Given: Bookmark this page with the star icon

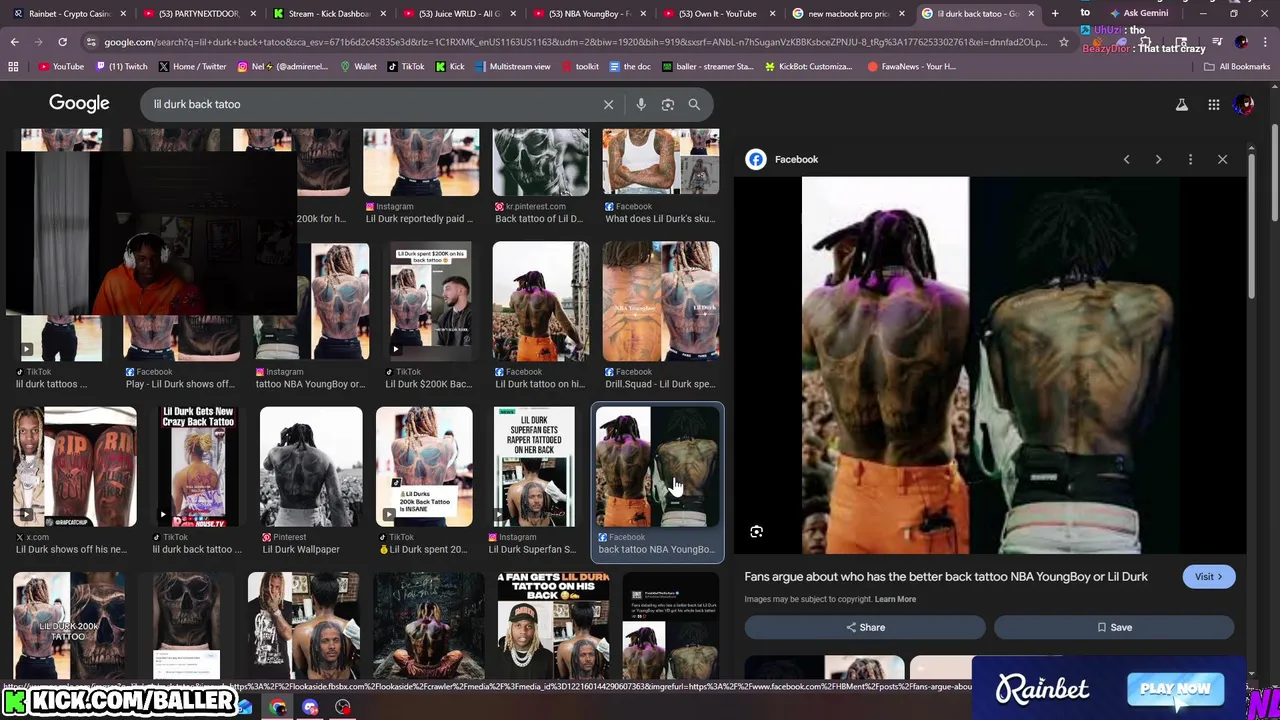Looking at the screenshot, I should [x=1064, y=42].
